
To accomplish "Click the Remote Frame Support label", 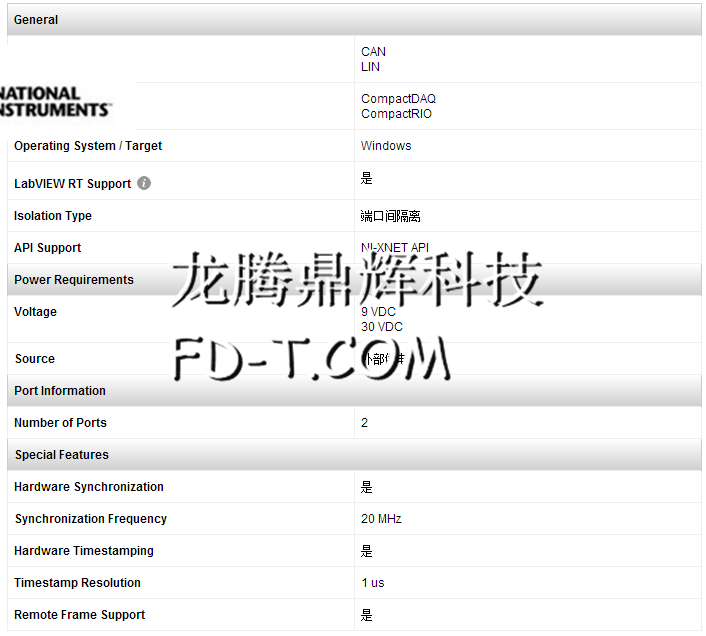I will [x=79, y=614].
